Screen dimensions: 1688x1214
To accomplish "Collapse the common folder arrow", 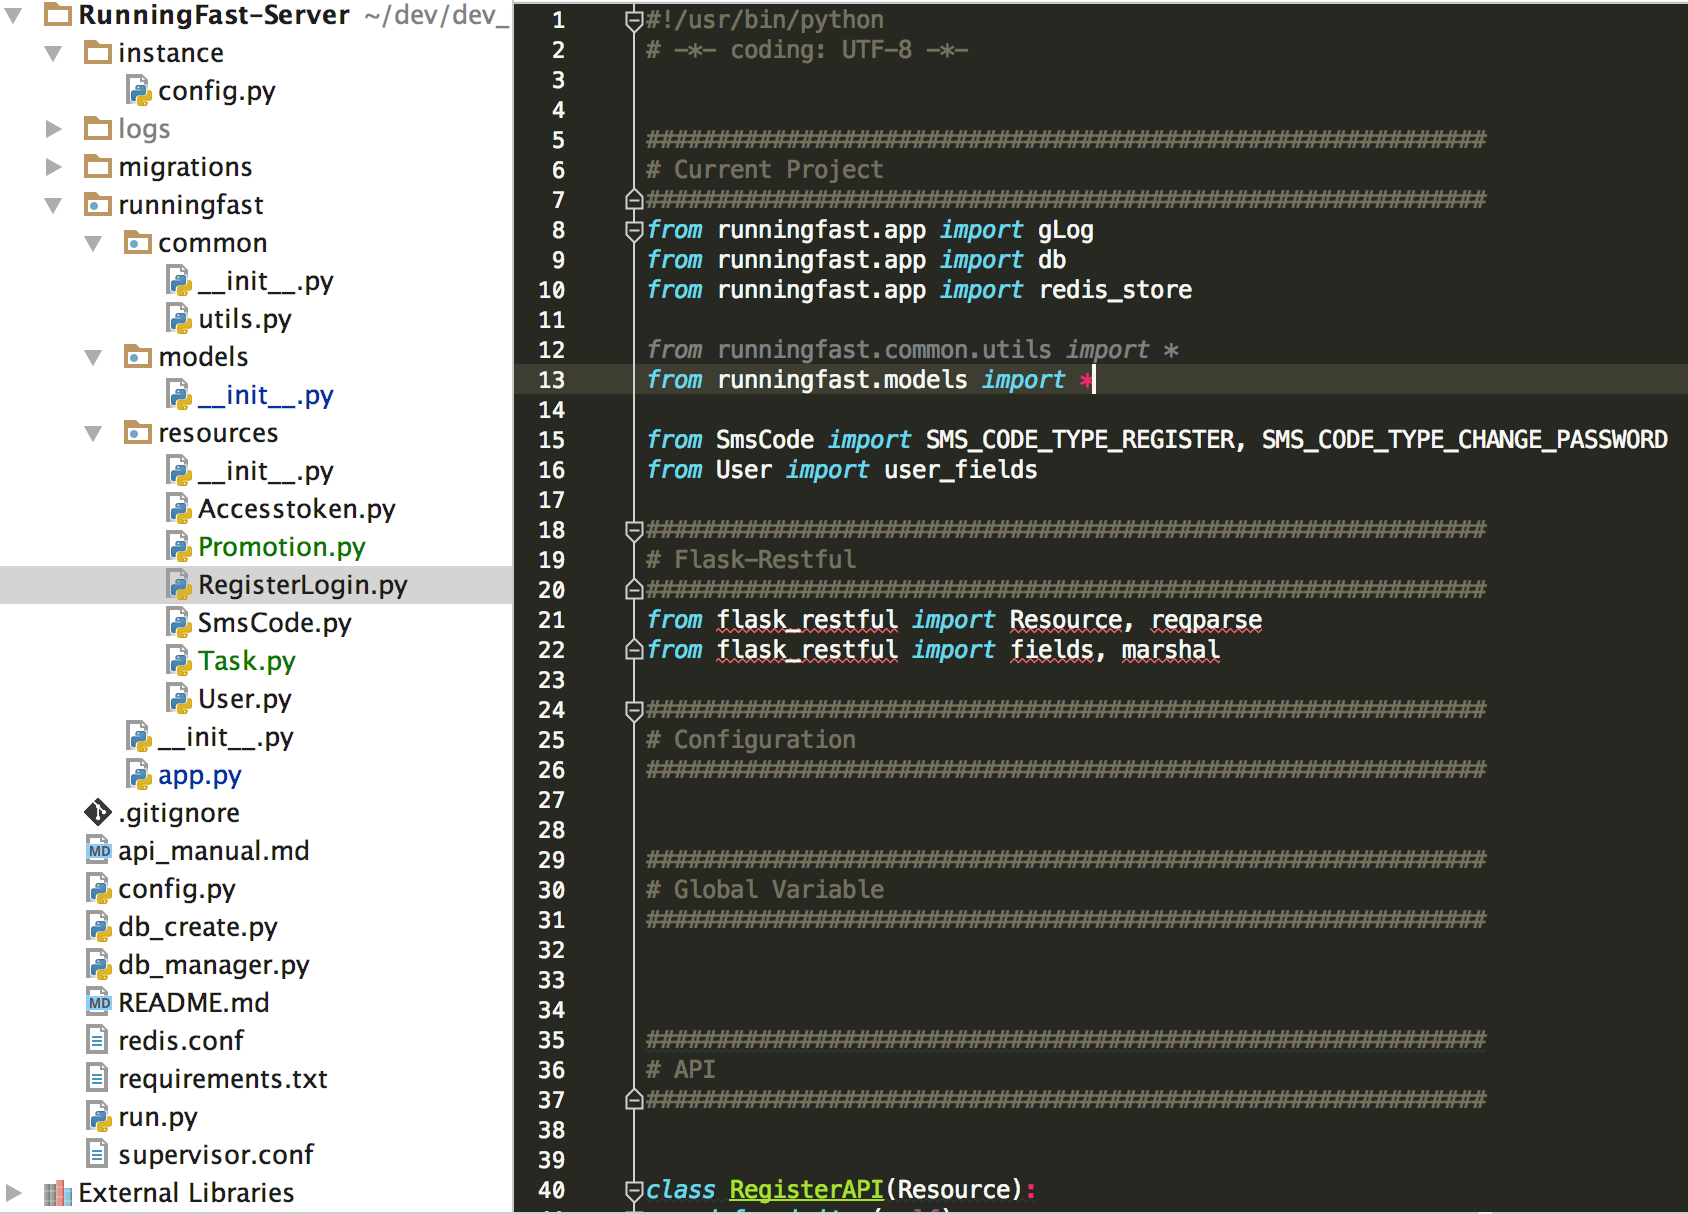I will [x=94, y=243].
